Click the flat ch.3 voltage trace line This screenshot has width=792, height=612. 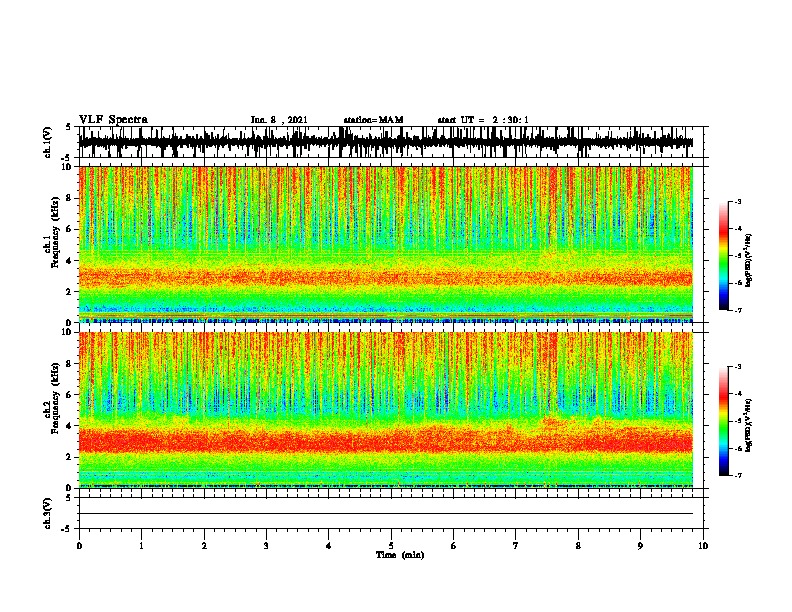pyautogui.click(x=386, y=514)
